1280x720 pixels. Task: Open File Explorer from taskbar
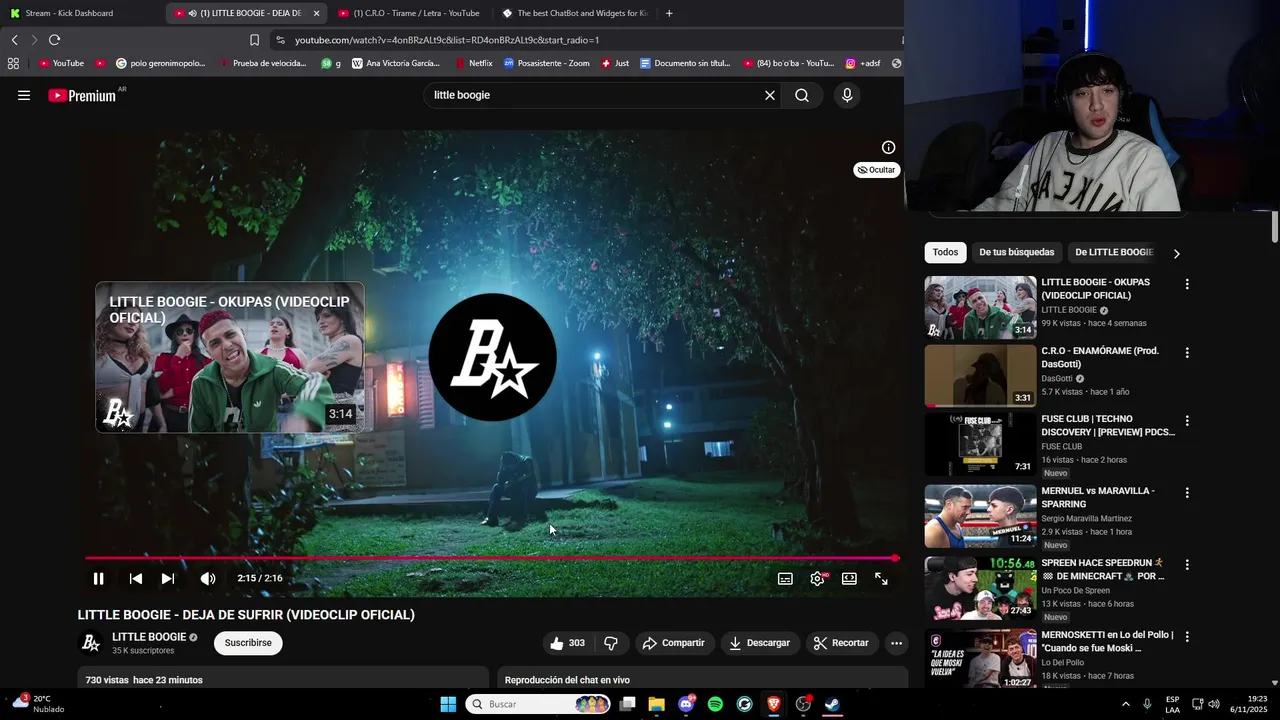(x=656, y=704)
